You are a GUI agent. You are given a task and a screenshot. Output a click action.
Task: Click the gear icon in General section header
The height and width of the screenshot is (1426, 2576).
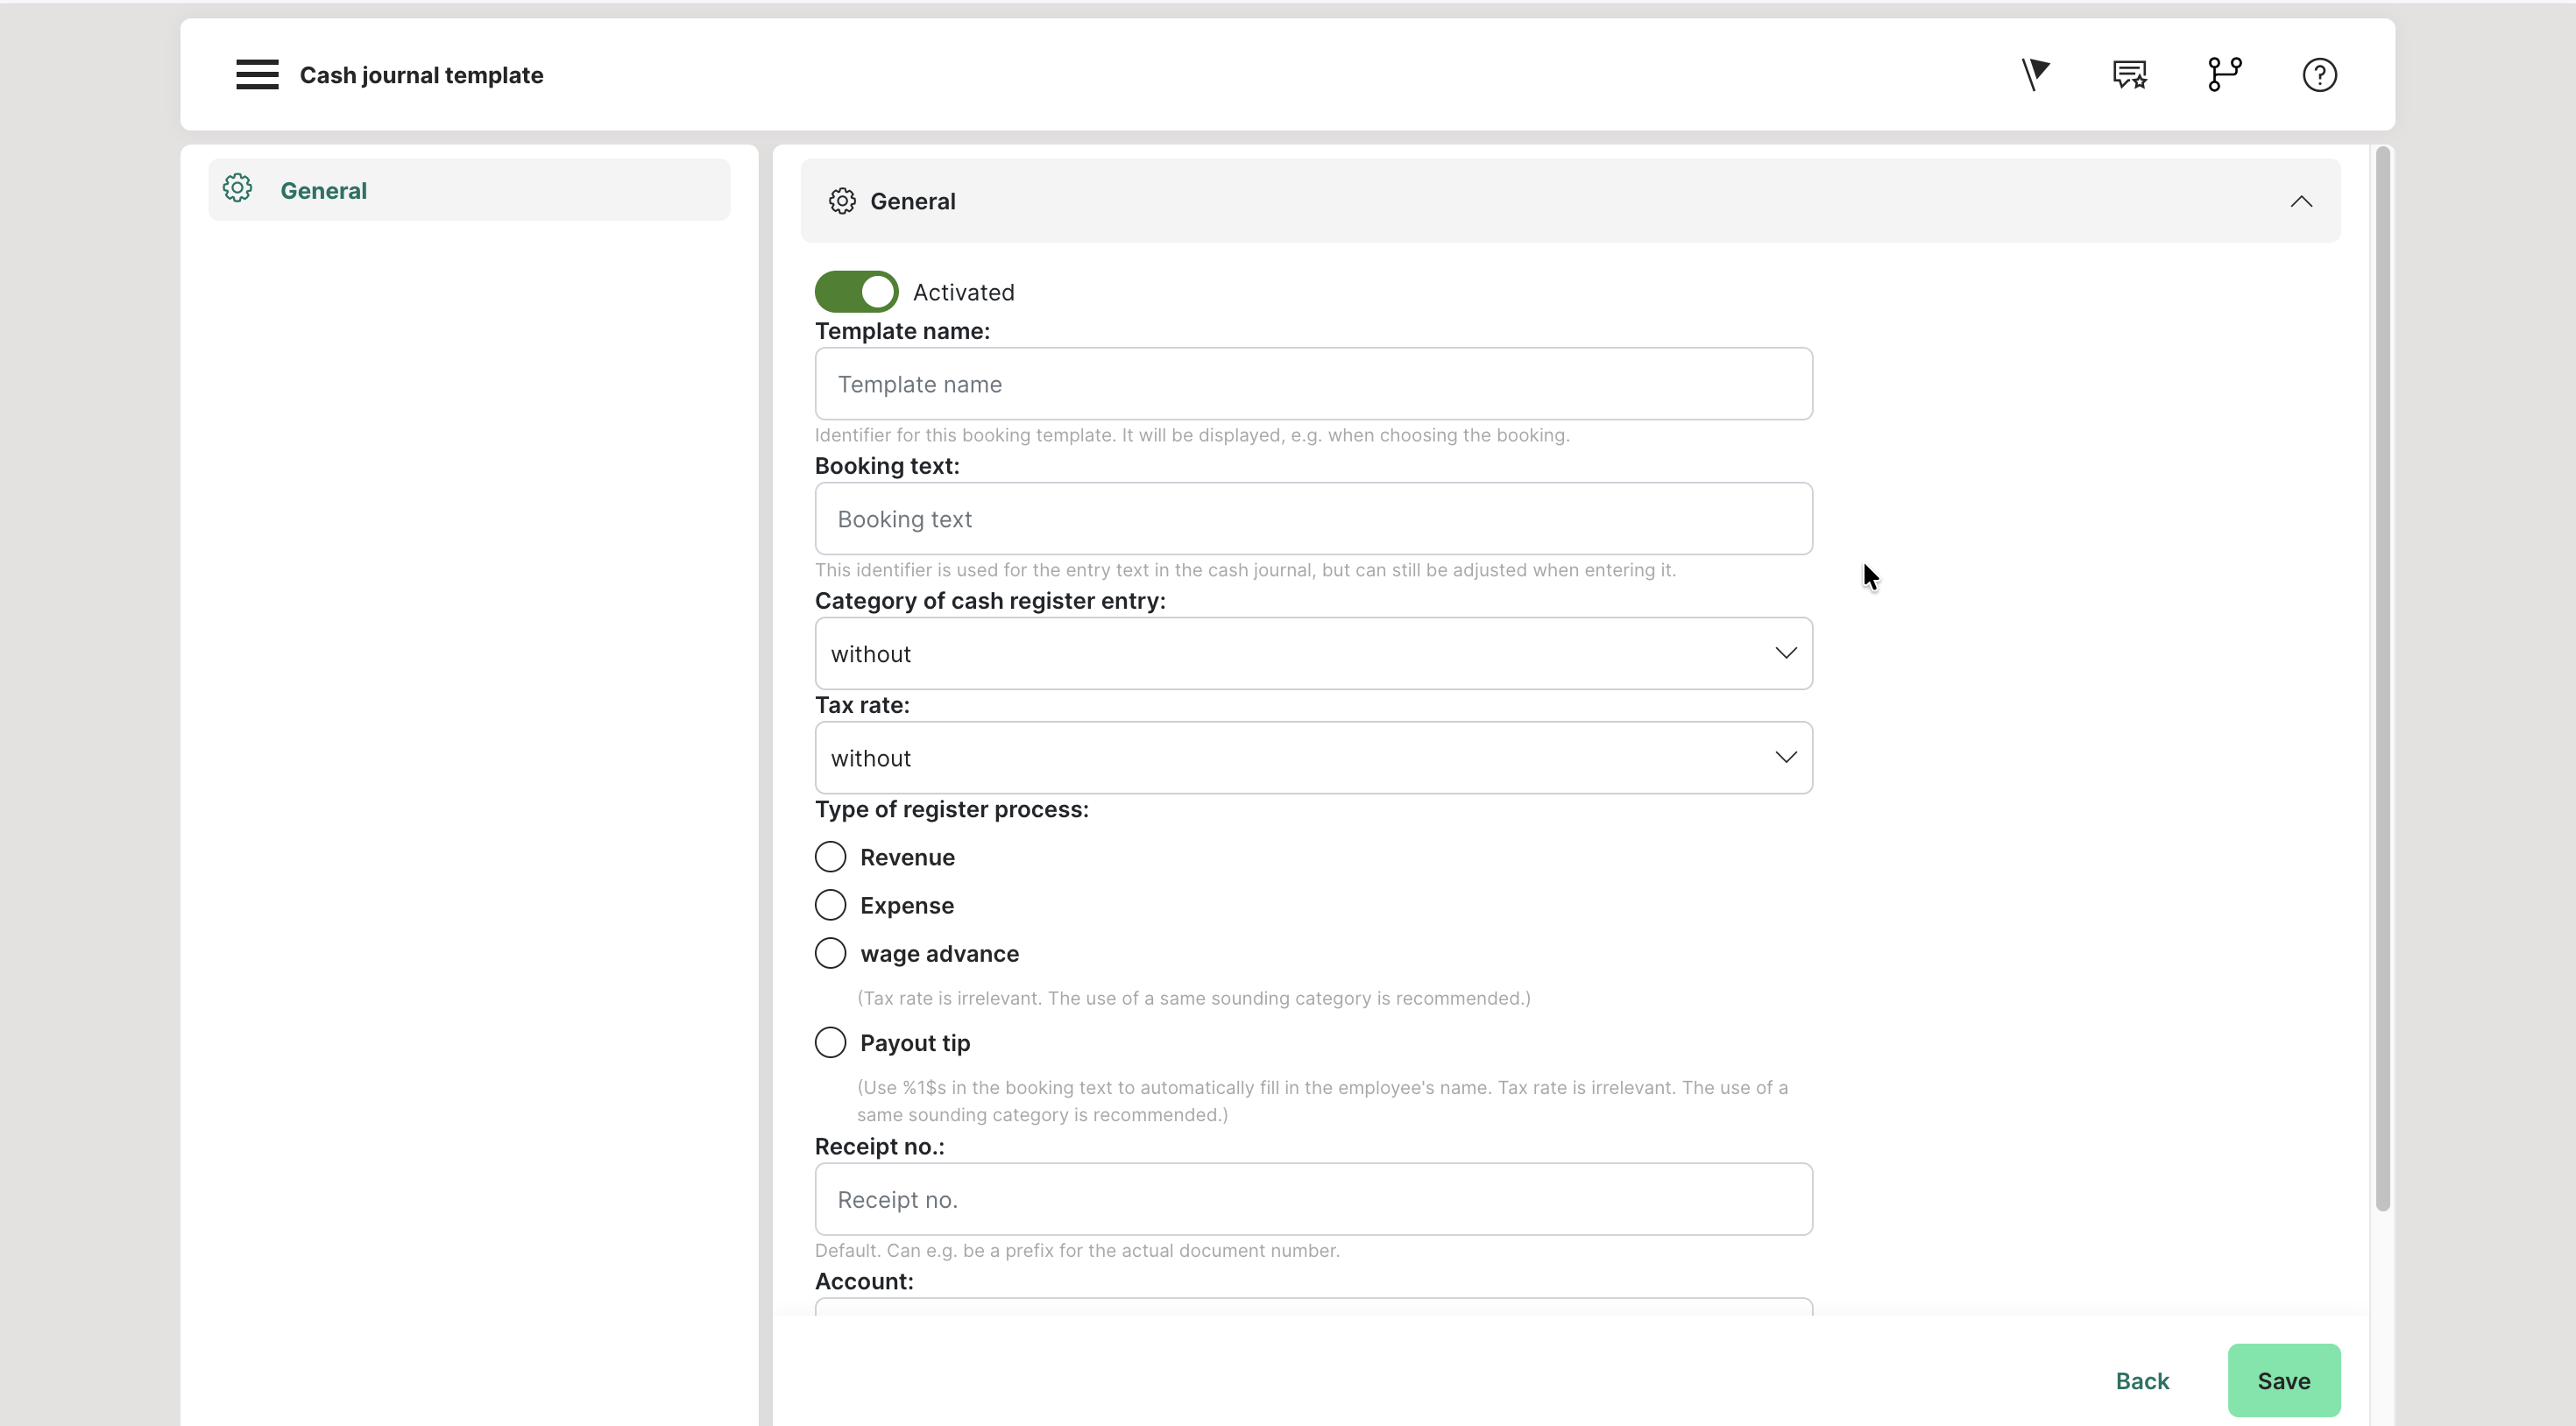pos(842,202)
